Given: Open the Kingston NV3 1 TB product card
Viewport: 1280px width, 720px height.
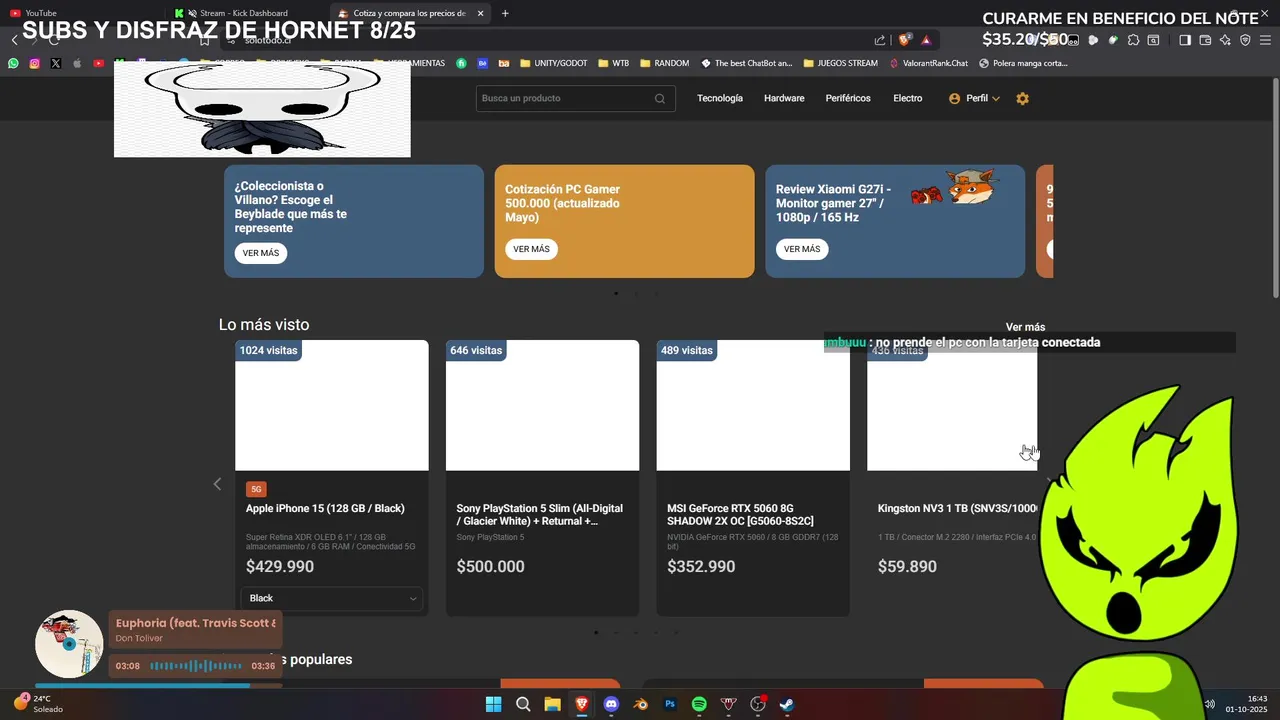Looking at the screenshot, I should [952, 478].
